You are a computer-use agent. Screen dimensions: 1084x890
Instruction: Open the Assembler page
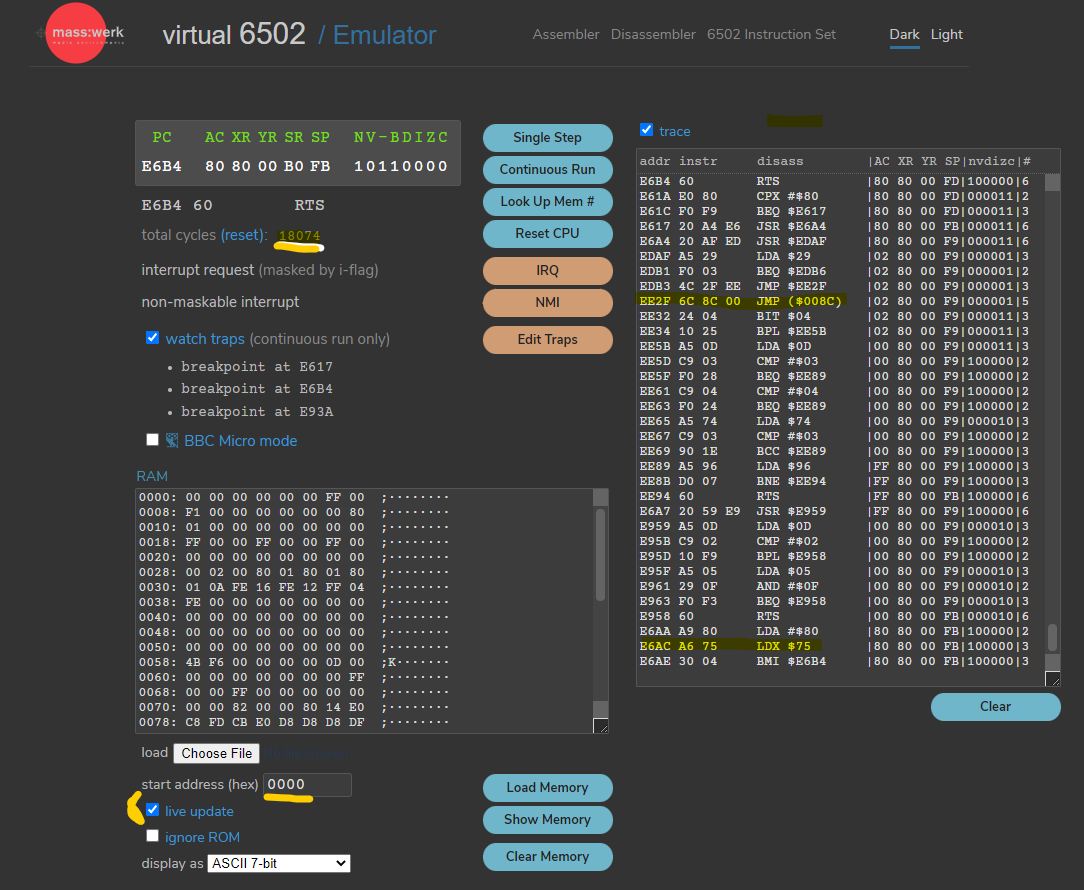click(566, 34)
